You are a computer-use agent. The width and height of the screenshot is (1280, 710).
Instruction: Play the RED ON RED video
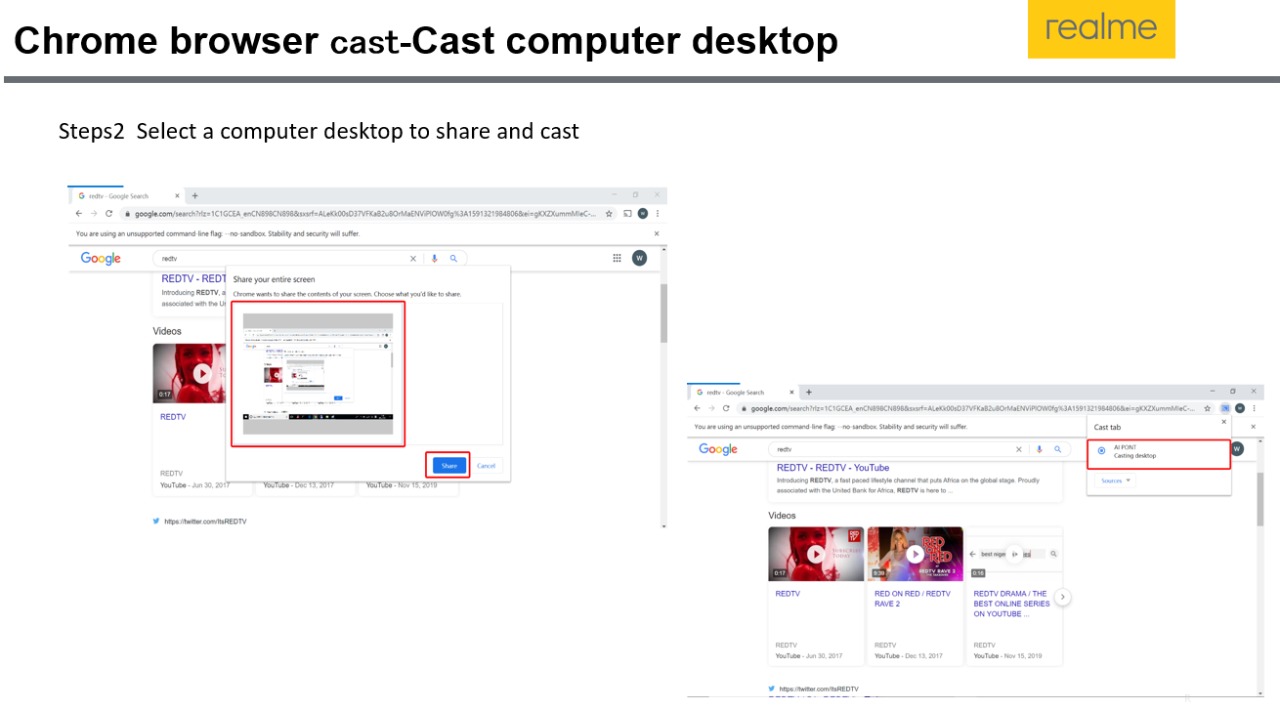[x=914, y=554]
